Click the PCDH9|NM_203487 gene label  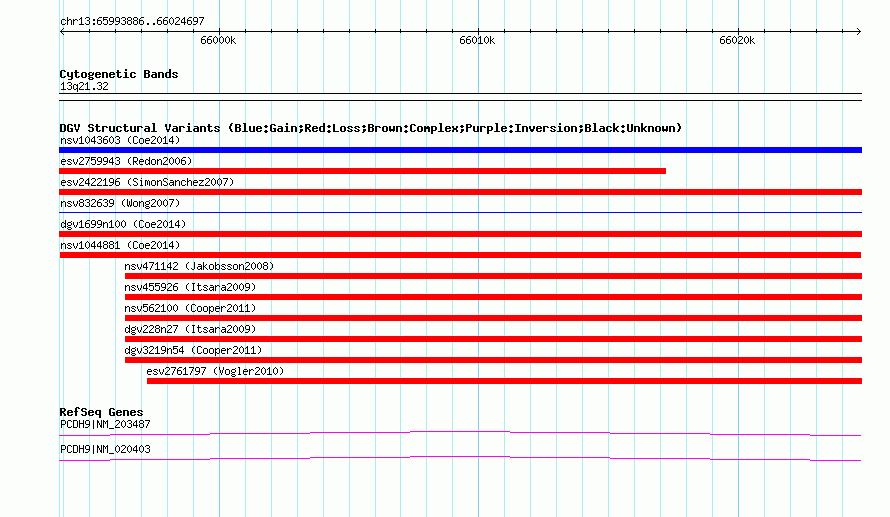pyautogui.click(x=105, y=424)
